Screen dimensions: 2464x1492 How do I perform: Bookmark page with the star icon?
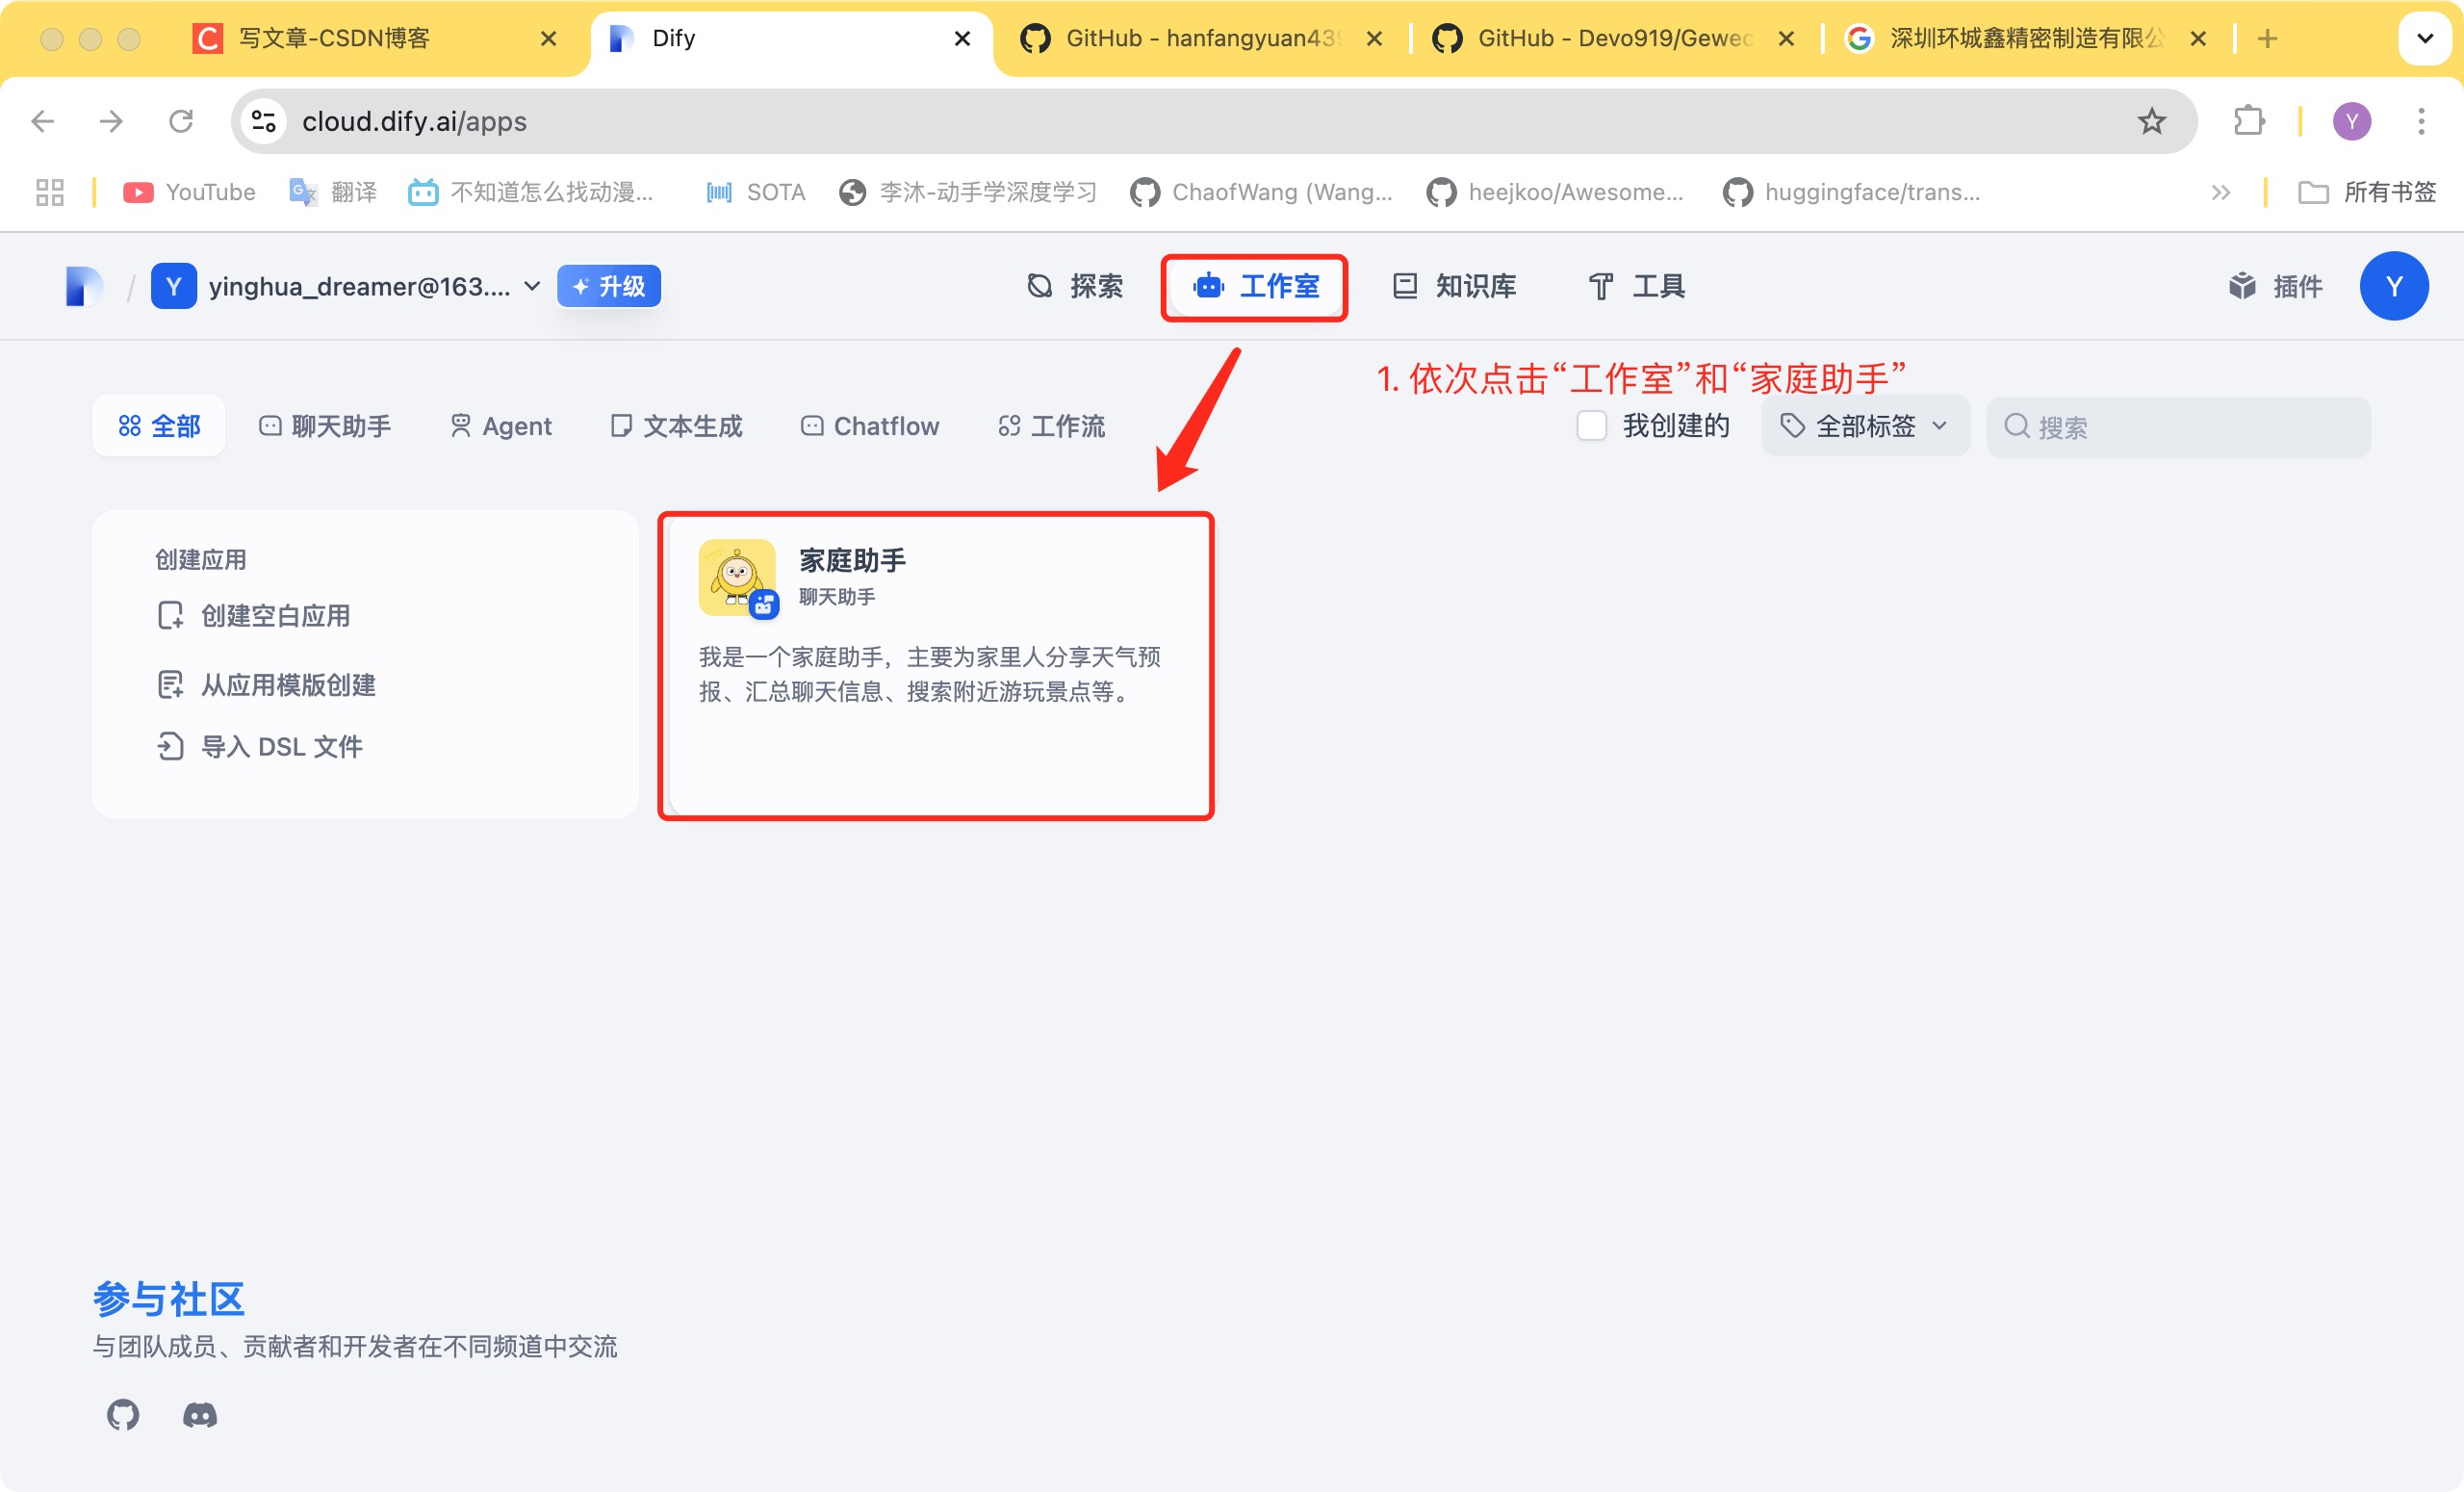point(2151,121)
